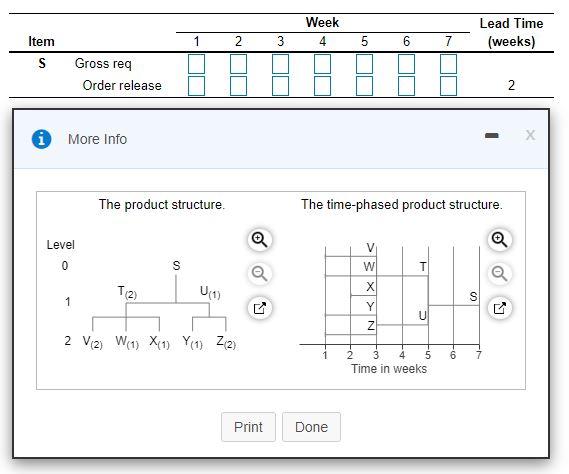
Task: Click the 'Level' label in product structure
Action: (x=61, y=245)
